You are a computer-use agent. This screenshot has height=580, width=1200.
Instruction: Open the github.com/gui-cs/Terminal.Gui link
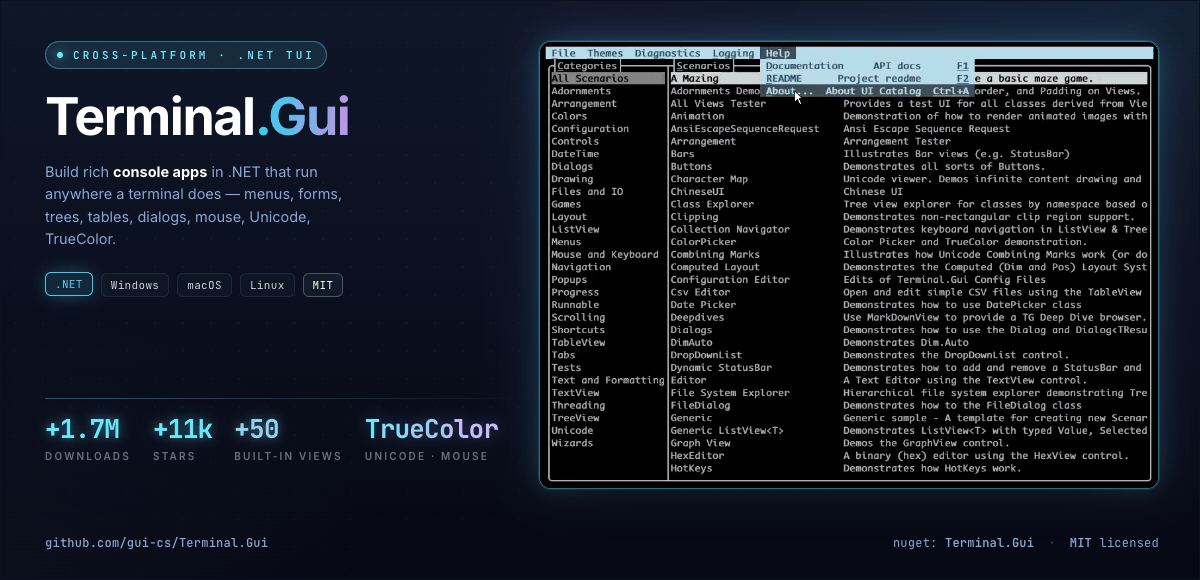(x=156, y=542)
